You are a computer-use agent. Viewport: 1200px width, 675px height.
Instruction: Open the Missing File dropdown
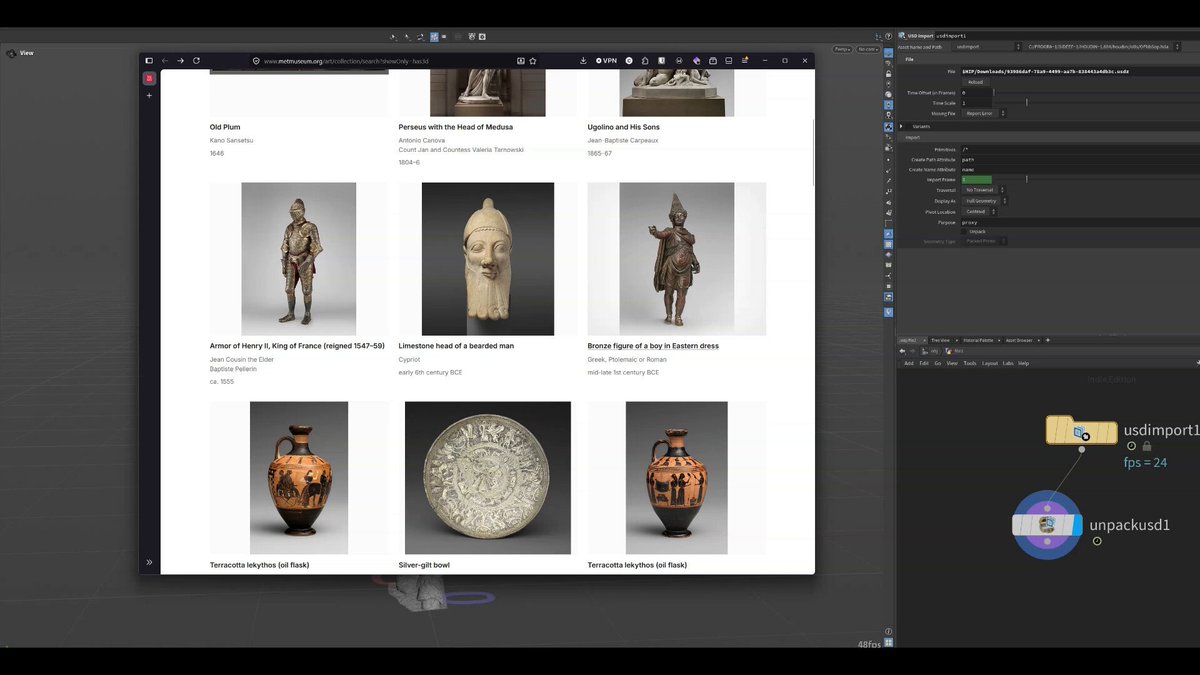[982, 114]
